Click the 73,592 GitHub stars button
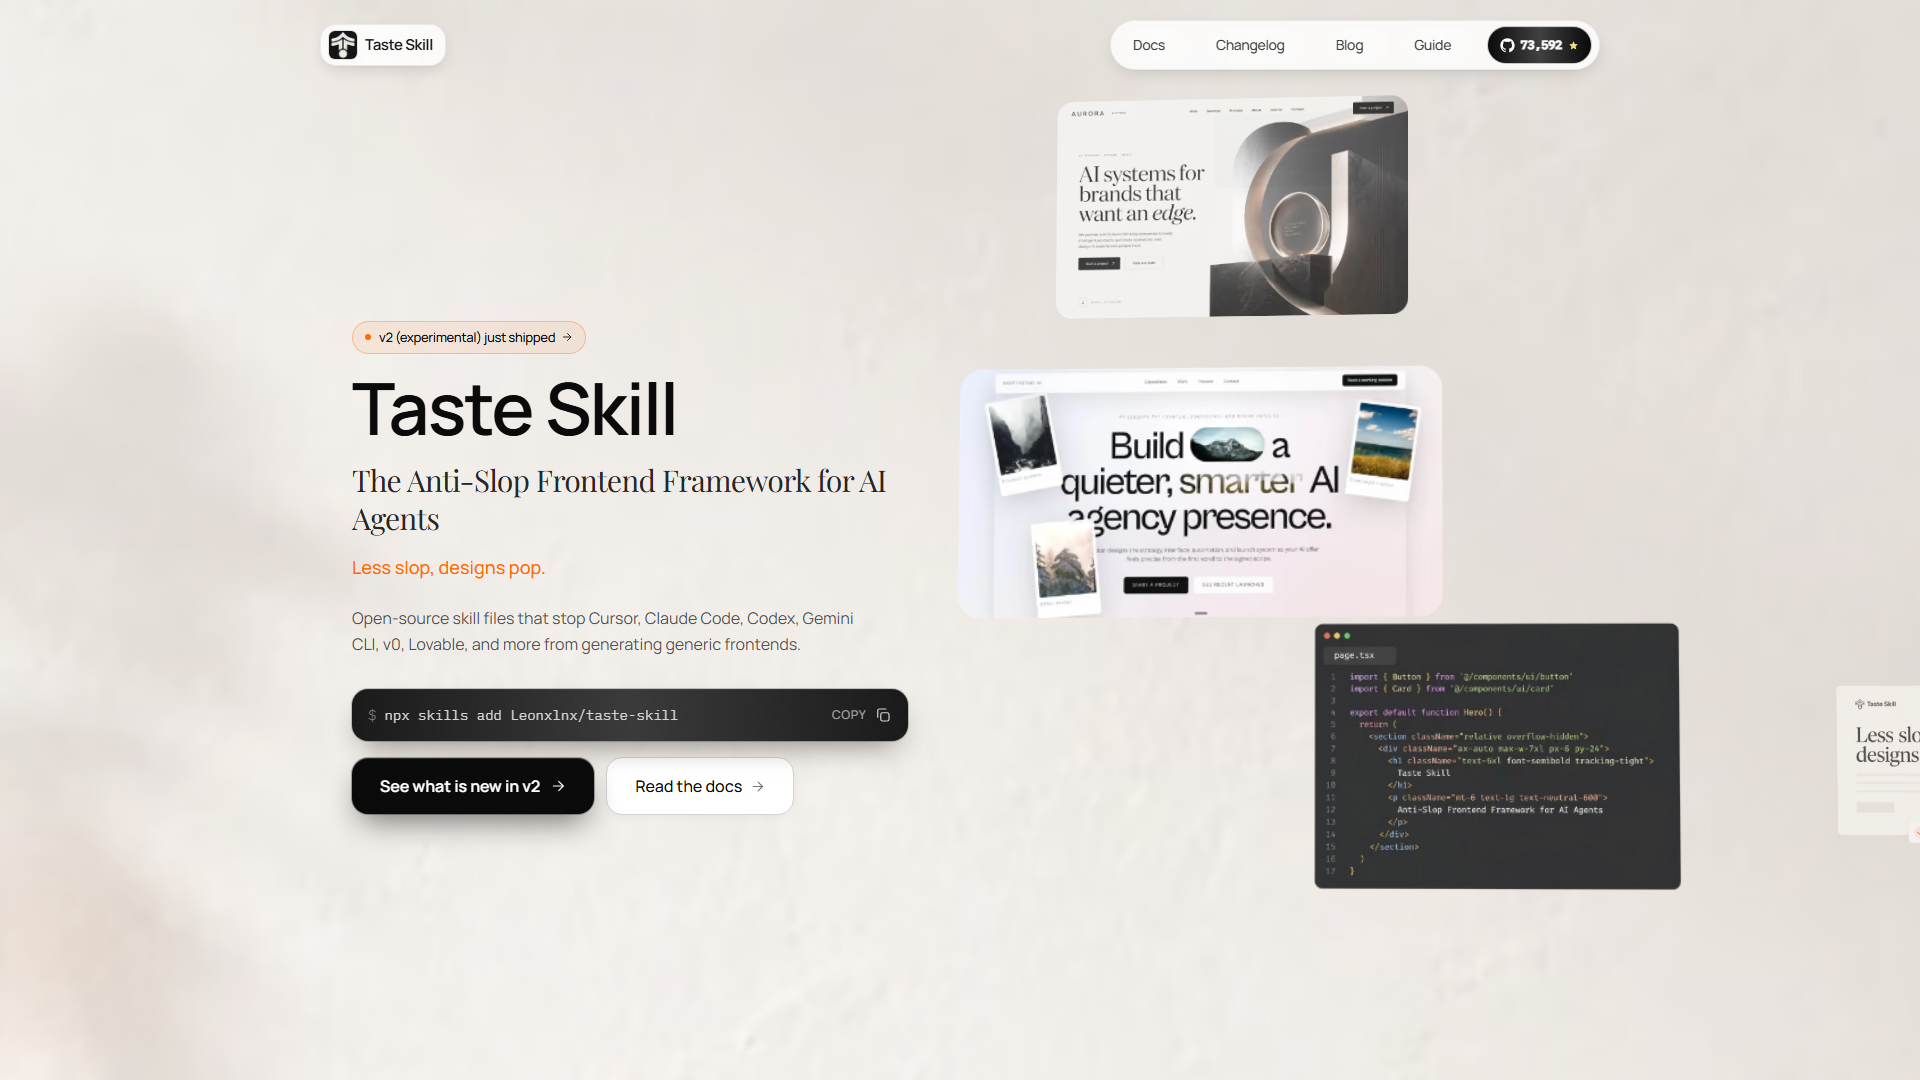Screen dimensions: 1920x1080 pos(1539,45)
